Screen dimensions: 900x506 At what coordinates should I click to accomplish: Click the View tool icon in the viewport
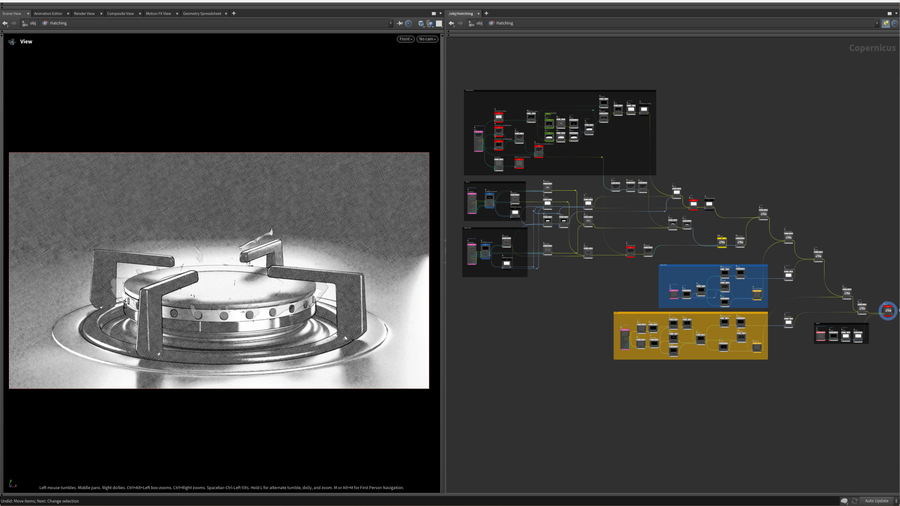12,42
